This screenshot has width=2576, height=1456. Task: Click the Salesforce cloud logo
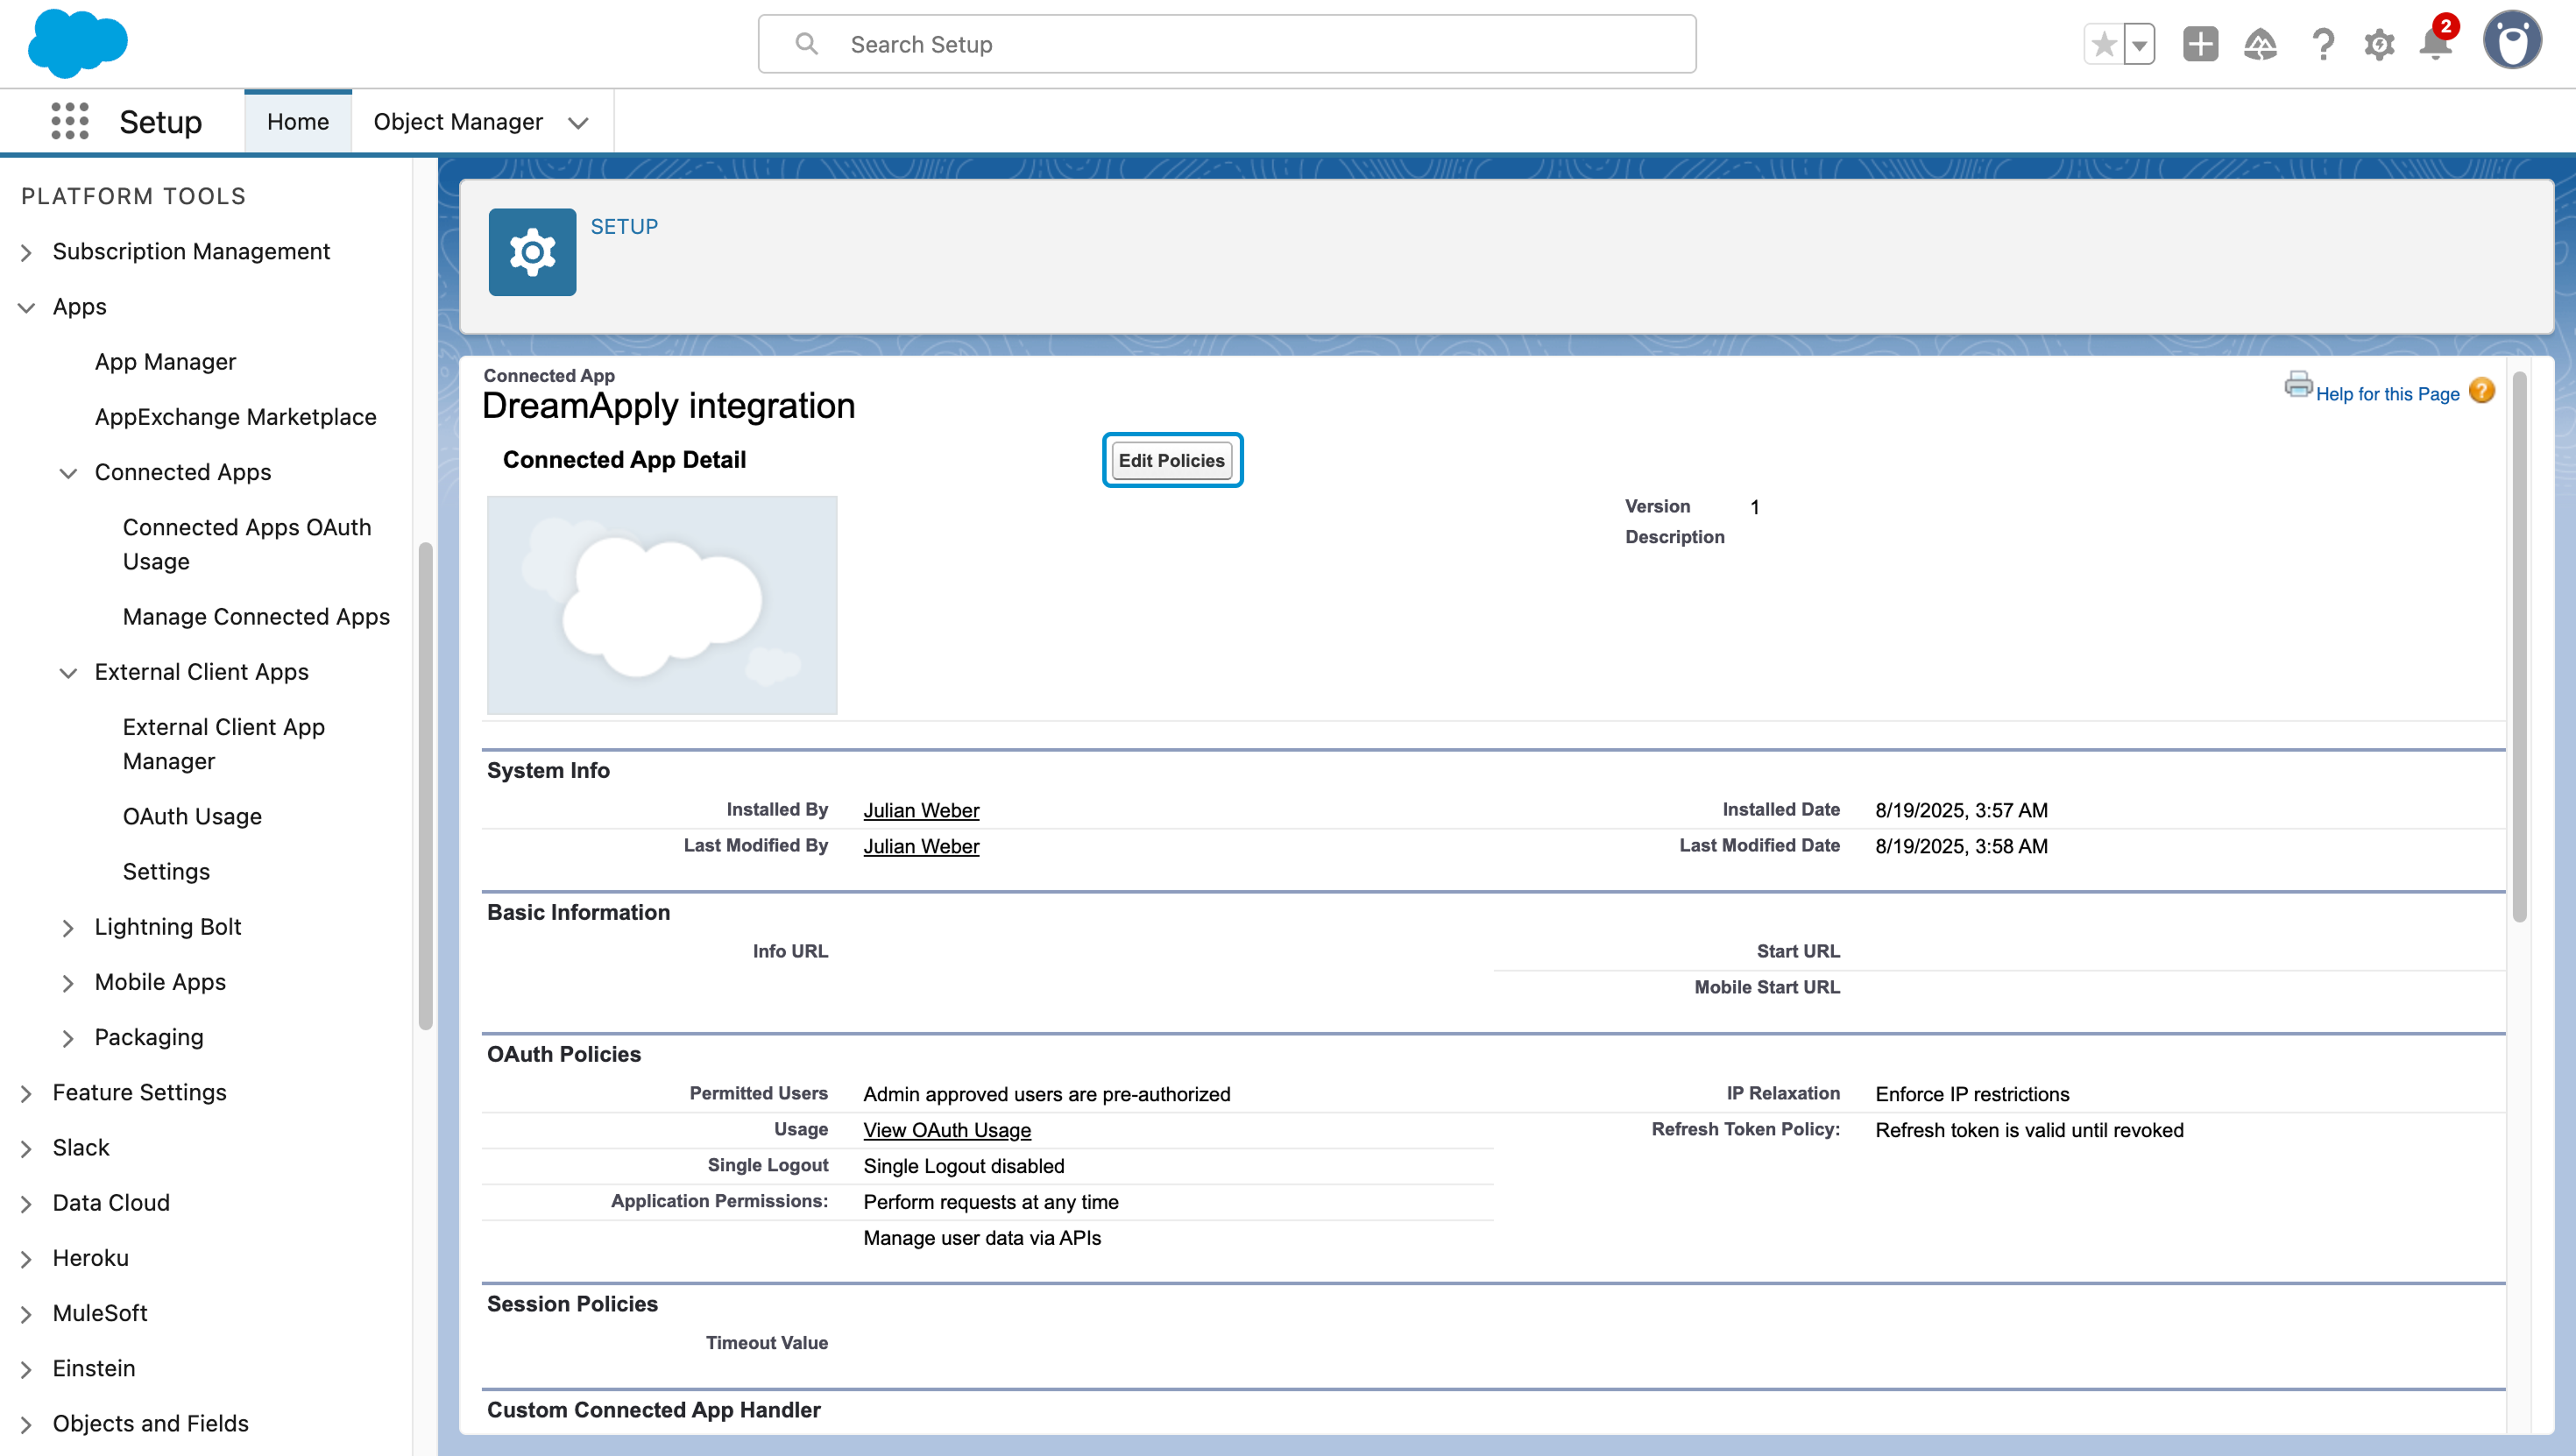[78, 44]
